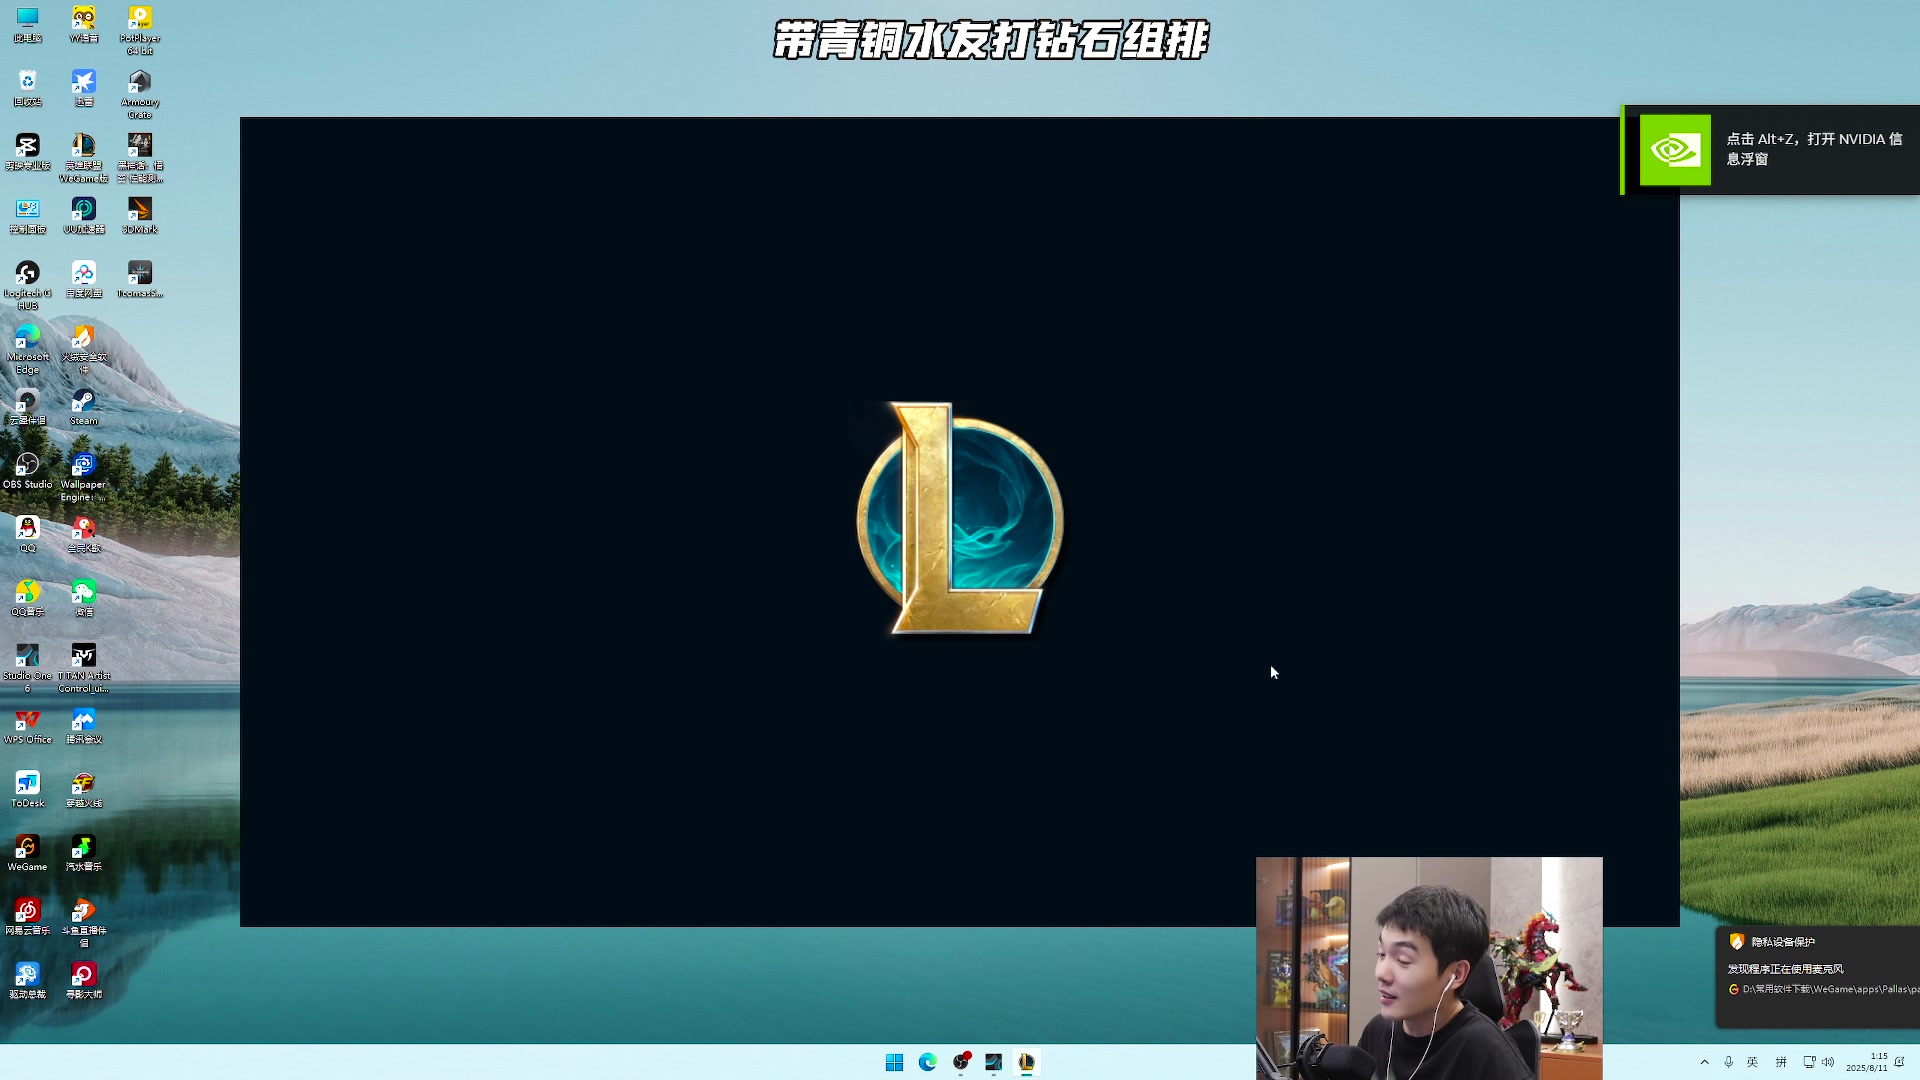Image resolution: width=1920 pixels, height=1080 pixels.
Task: Launch the Steam desktop shortcut
Action: click(x=84, y=407)
